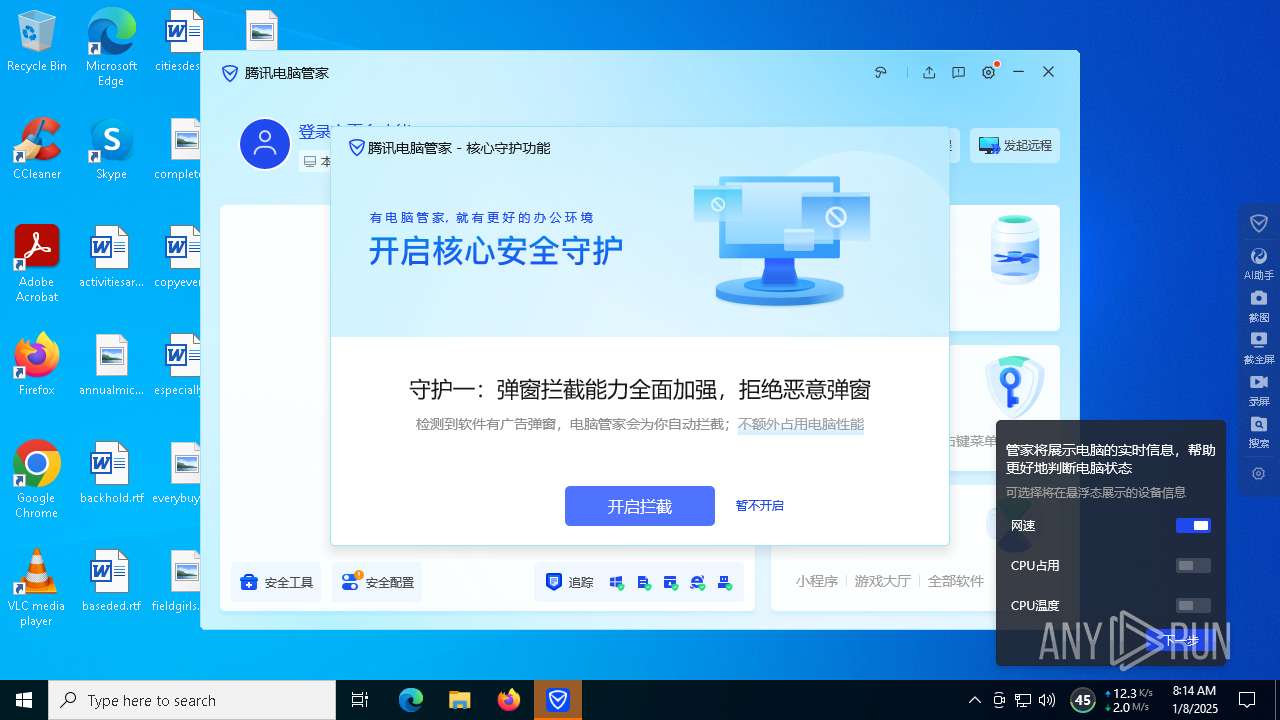Image resolution: width=1280 pixels, height=720 pixels.
Task: Click the taskbar search box
Action: click(192, 700)
